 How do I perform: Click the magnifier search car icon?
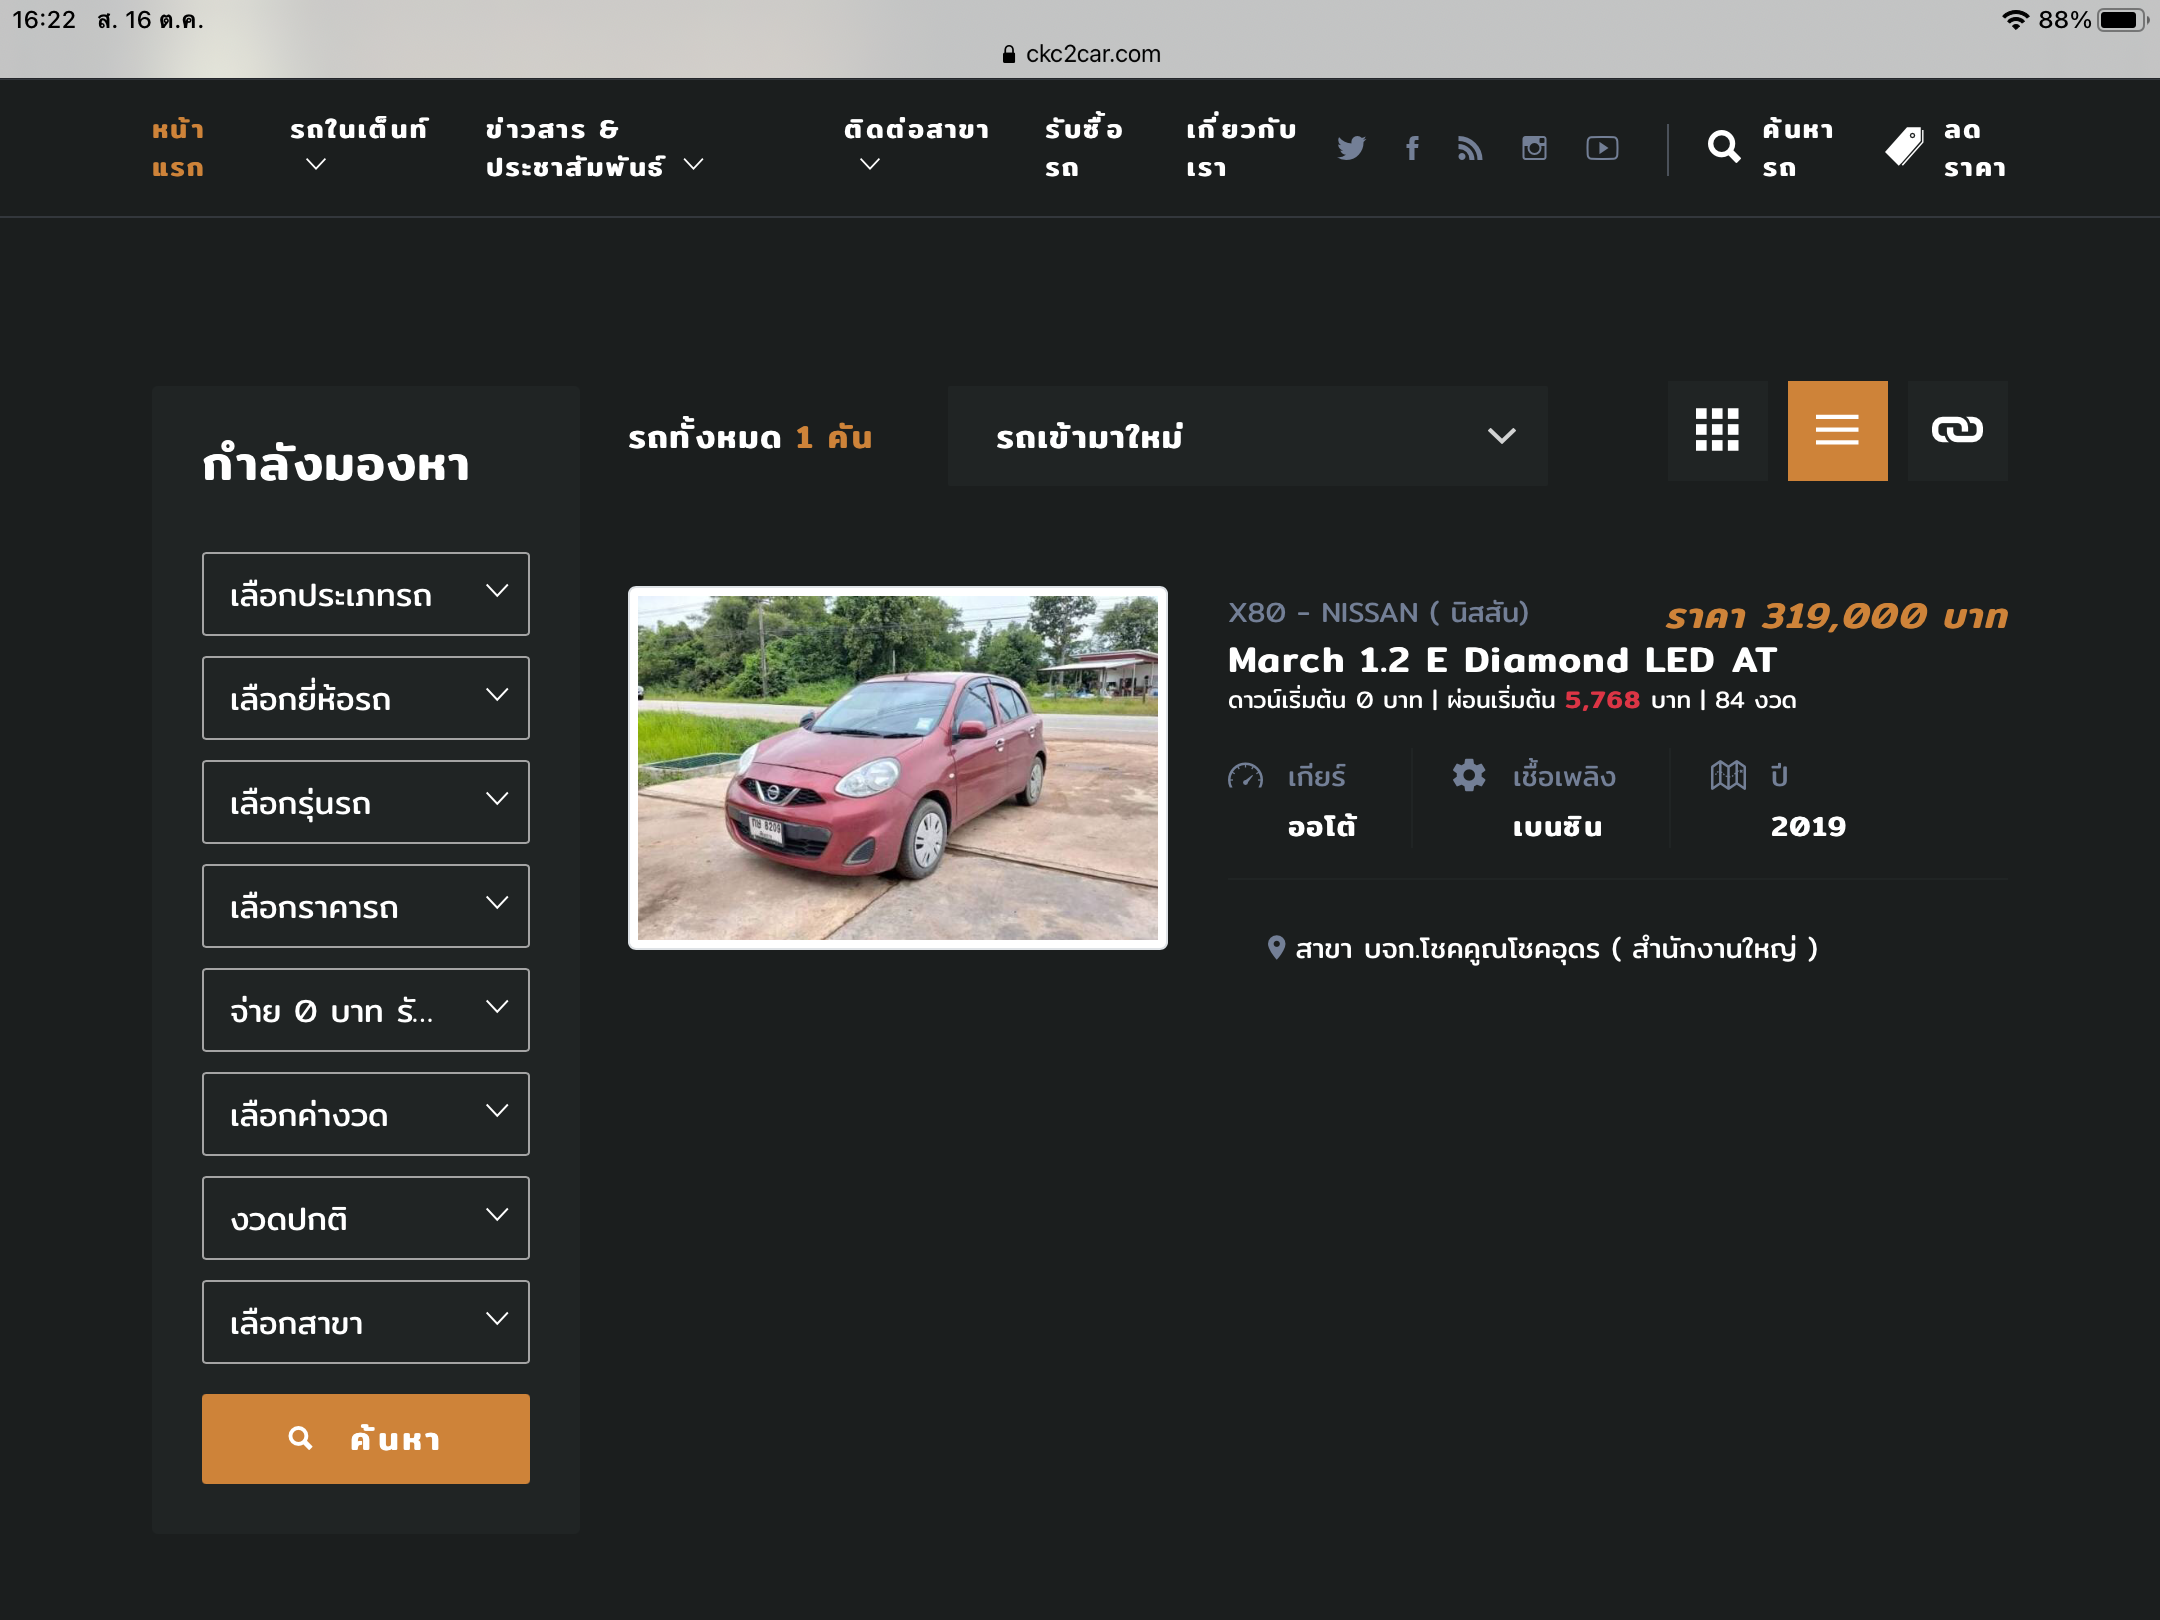tap(1723, 148)
